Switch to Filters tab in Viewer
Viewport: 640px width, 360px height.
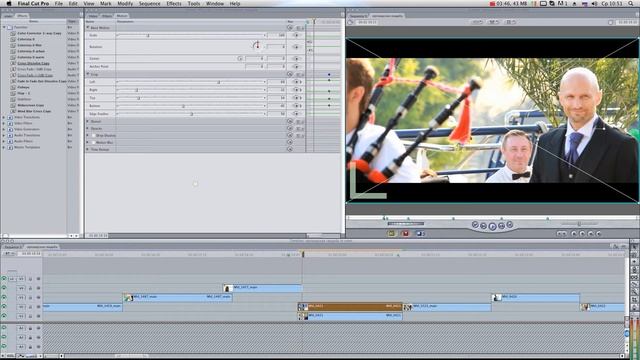point(107,16)
